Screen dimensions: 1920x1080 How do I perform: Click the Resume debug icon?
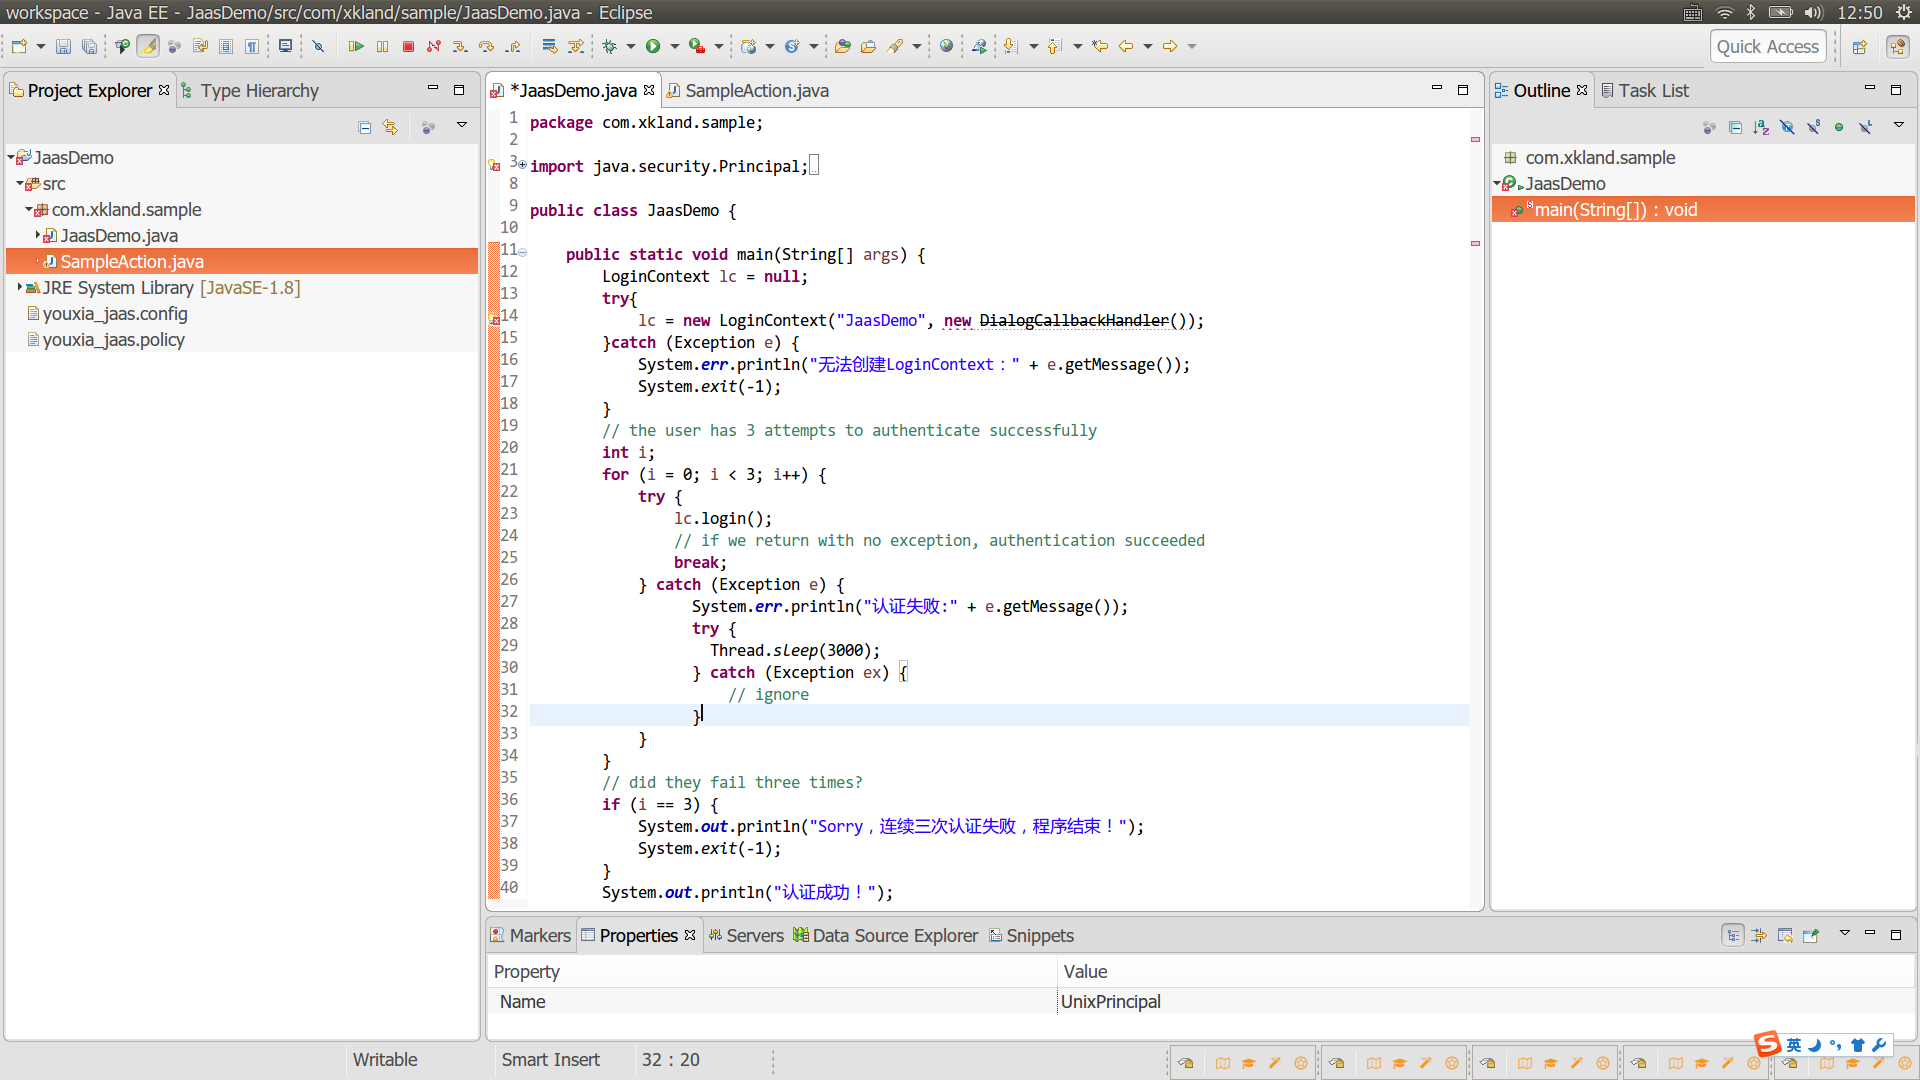click(x=356, y=47)
